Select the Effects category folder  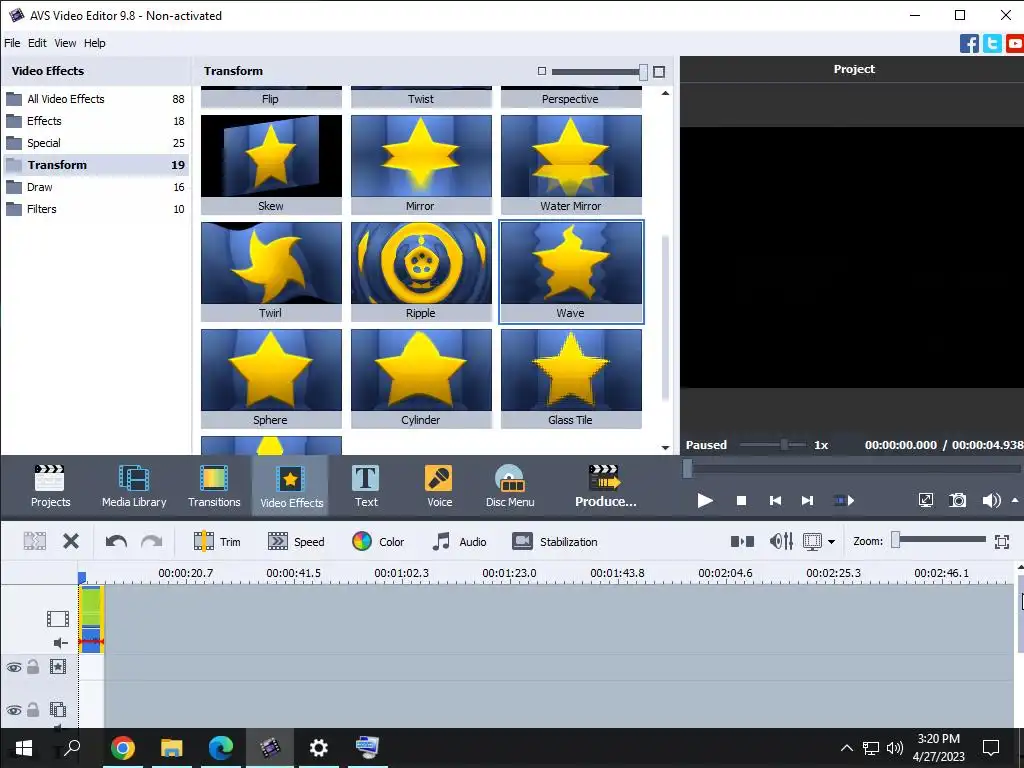tap(95, 121)
